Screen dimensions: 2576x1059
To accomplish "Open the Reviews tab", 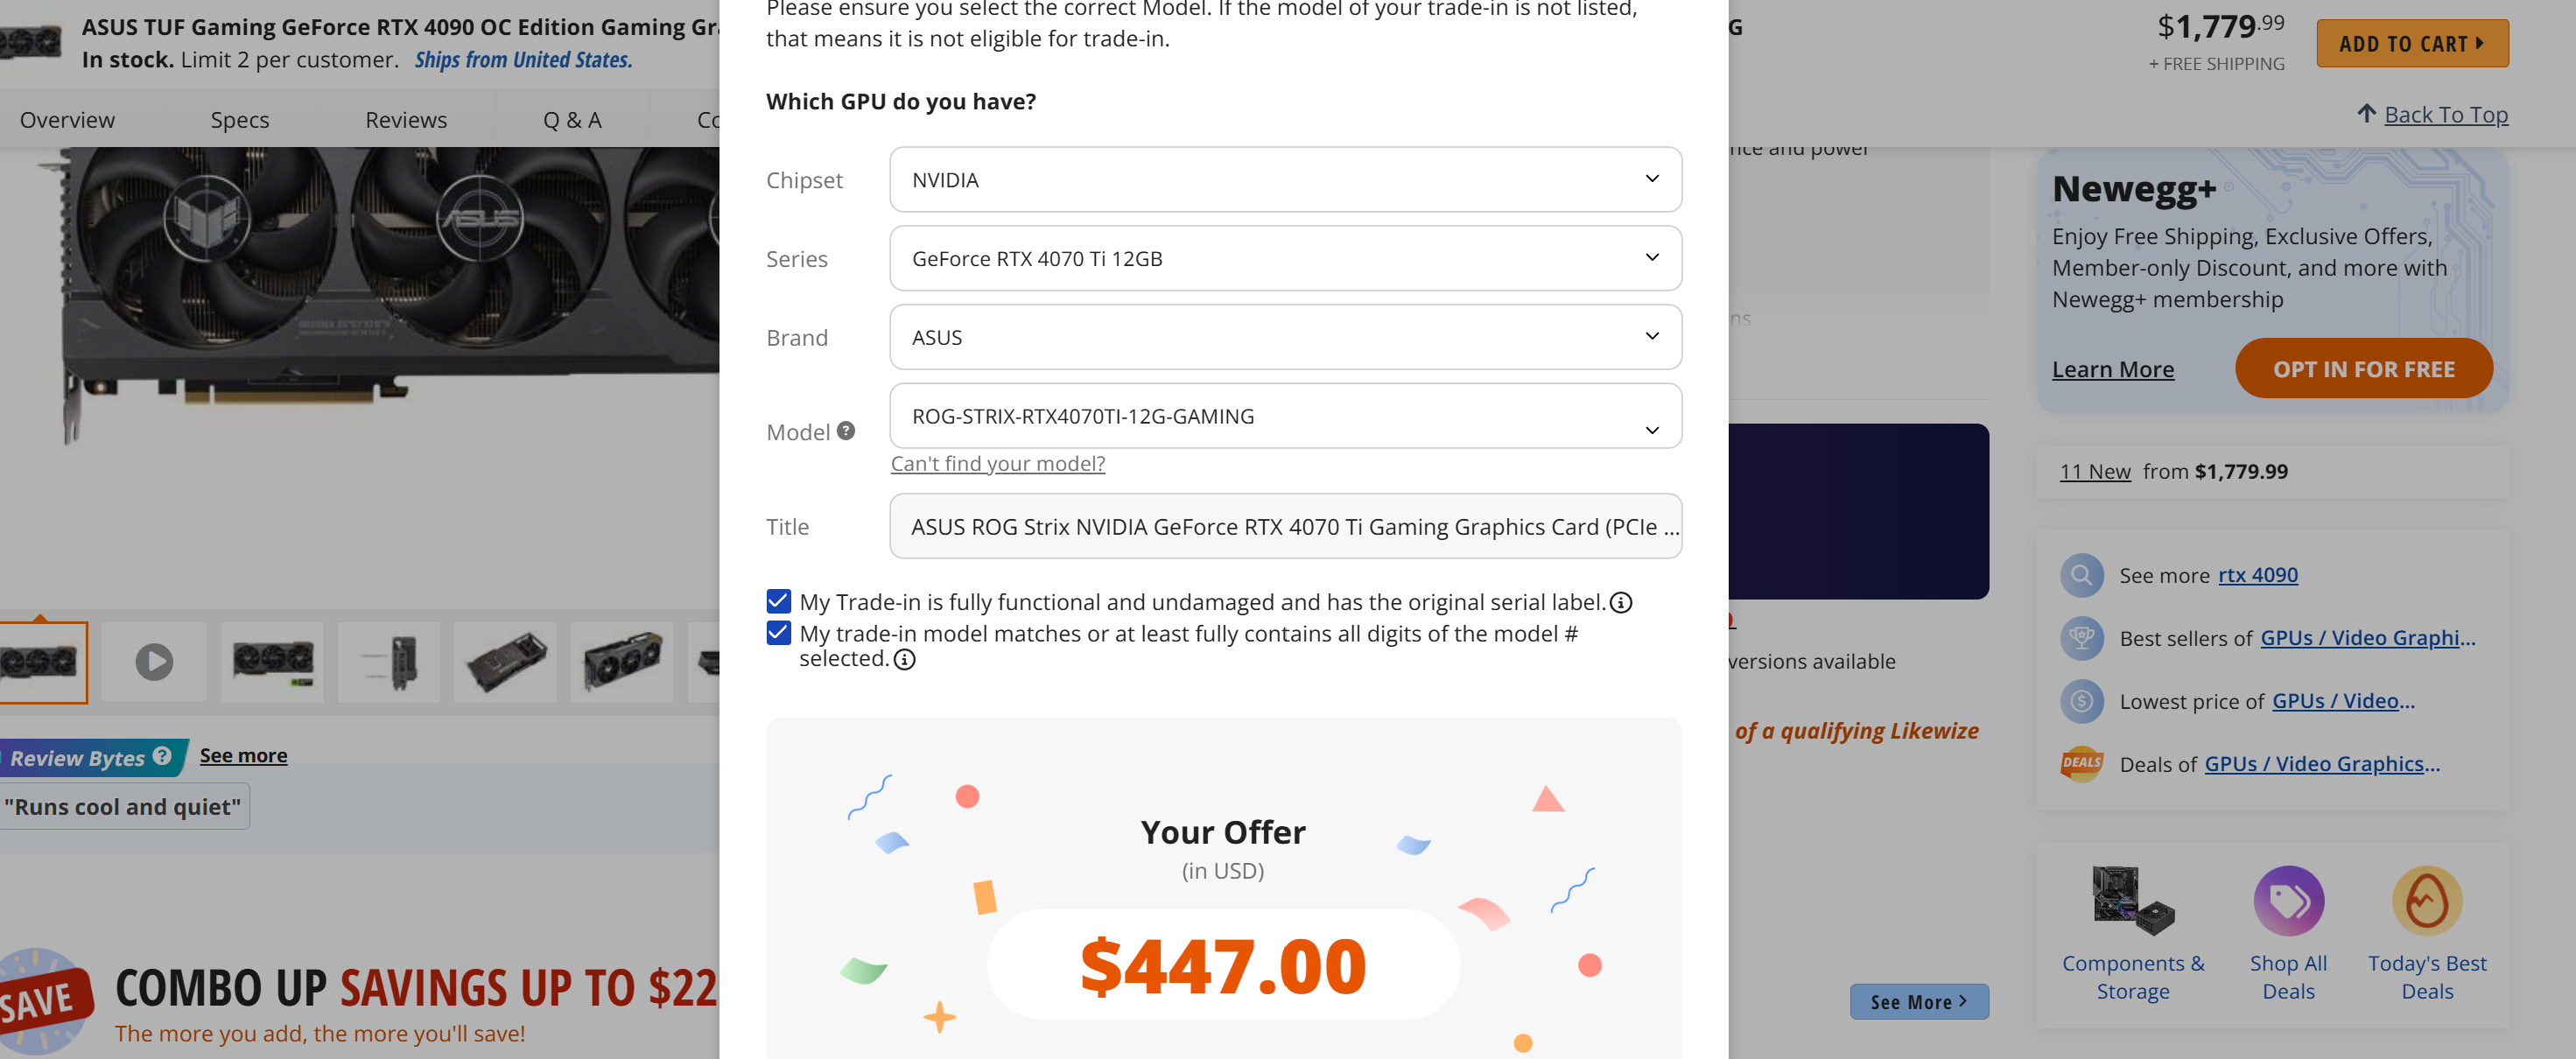I will [x=406, y=120].
